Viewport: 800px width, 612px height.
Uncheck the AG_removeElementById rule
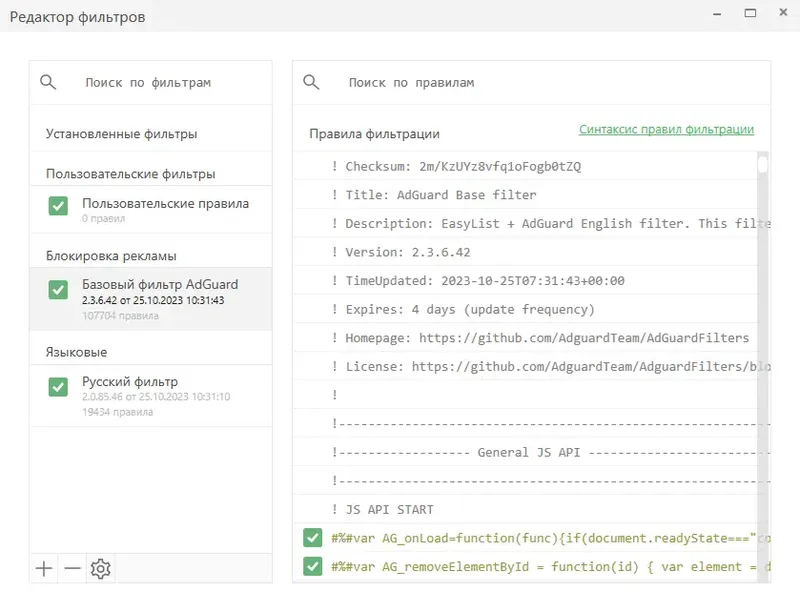[x=312, y=567]
